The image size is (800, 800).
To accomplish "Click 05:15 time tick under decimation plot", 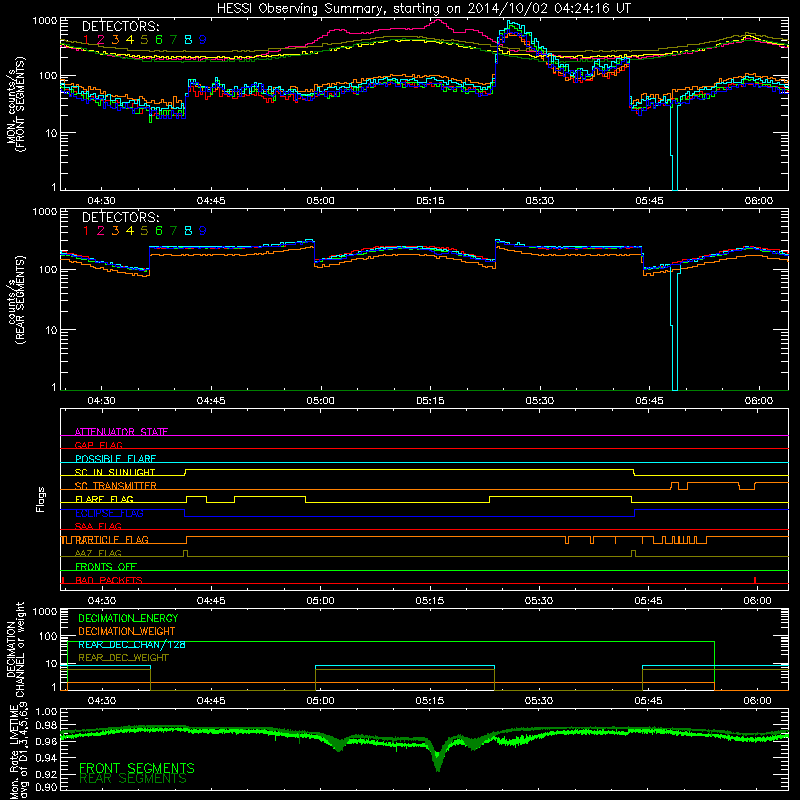I will coord(430,701).
